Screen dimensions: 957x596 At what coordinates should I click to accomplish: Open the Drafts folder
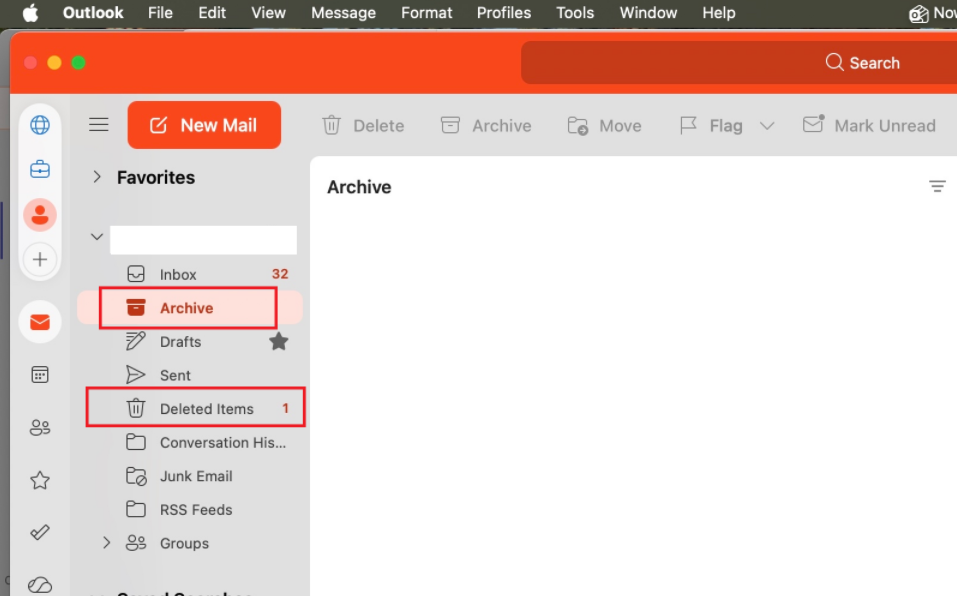click(x=190, y=342)
